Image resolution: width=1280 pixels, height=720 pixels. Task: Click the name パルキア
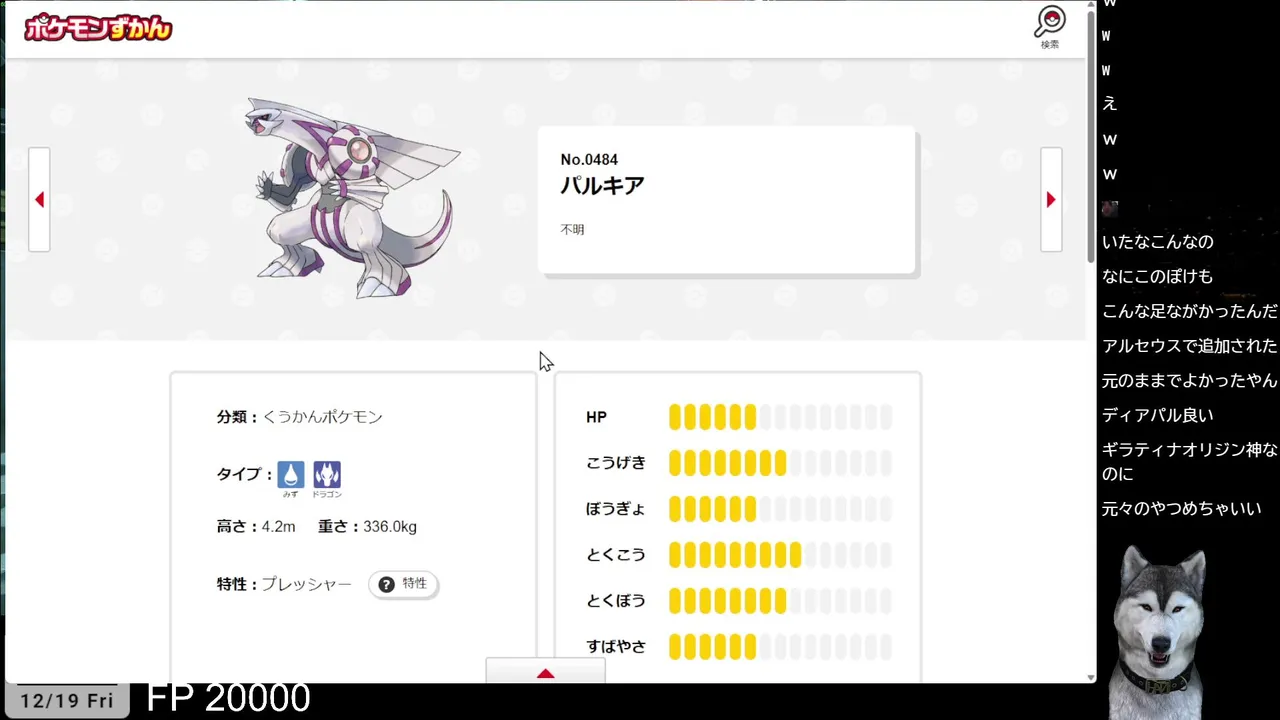click(602, 185)
